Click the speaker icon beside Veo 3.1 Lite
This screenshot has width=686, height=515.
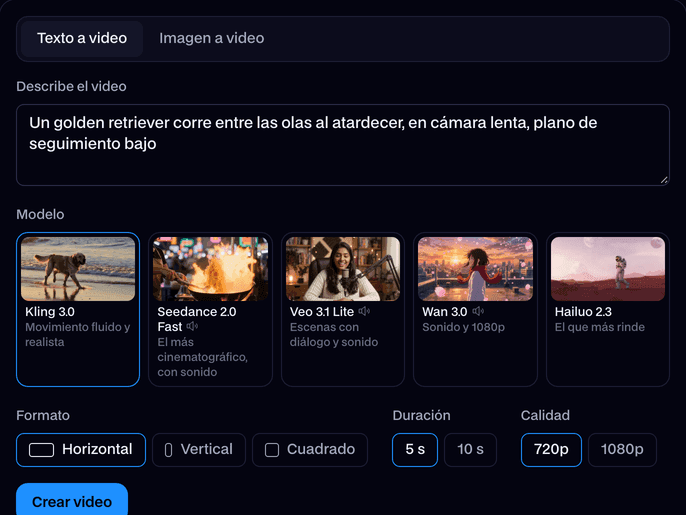(x=364, y=311)
